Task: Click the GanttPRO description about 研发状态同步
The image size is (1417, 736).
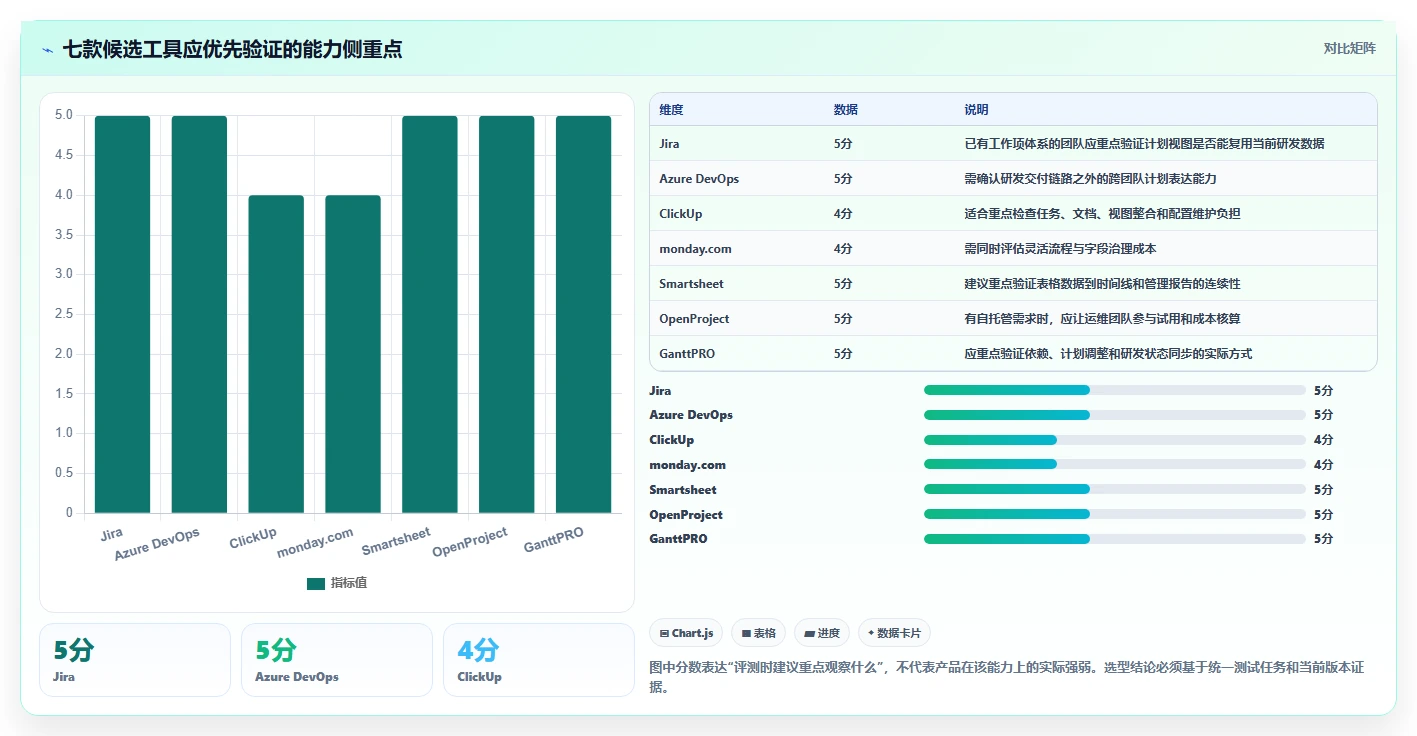Action: click(x=1108, y=354)
